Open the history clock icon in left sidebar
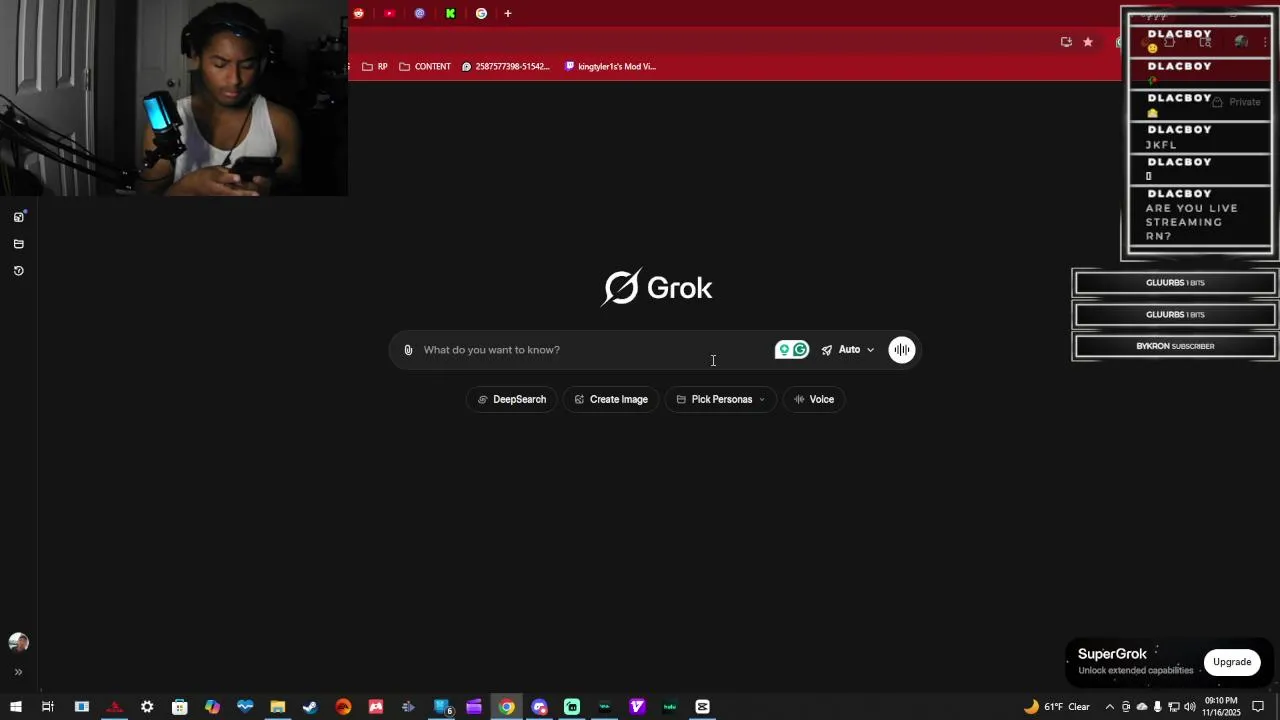1280x720 pixels. (18, 271)
